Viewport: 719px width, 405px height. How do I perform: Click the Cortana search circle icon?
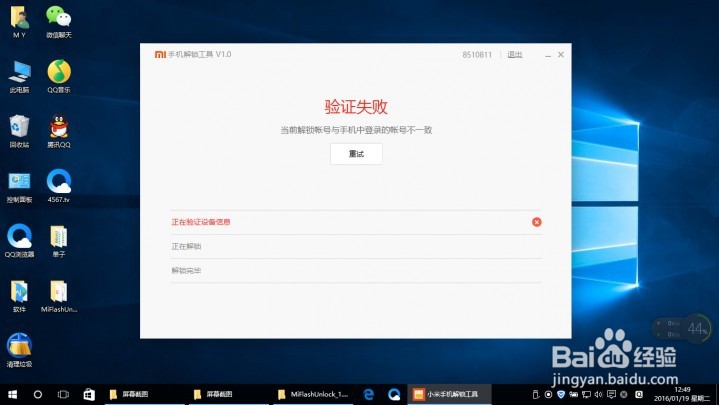pyautogui.click(x=38, y=394)
